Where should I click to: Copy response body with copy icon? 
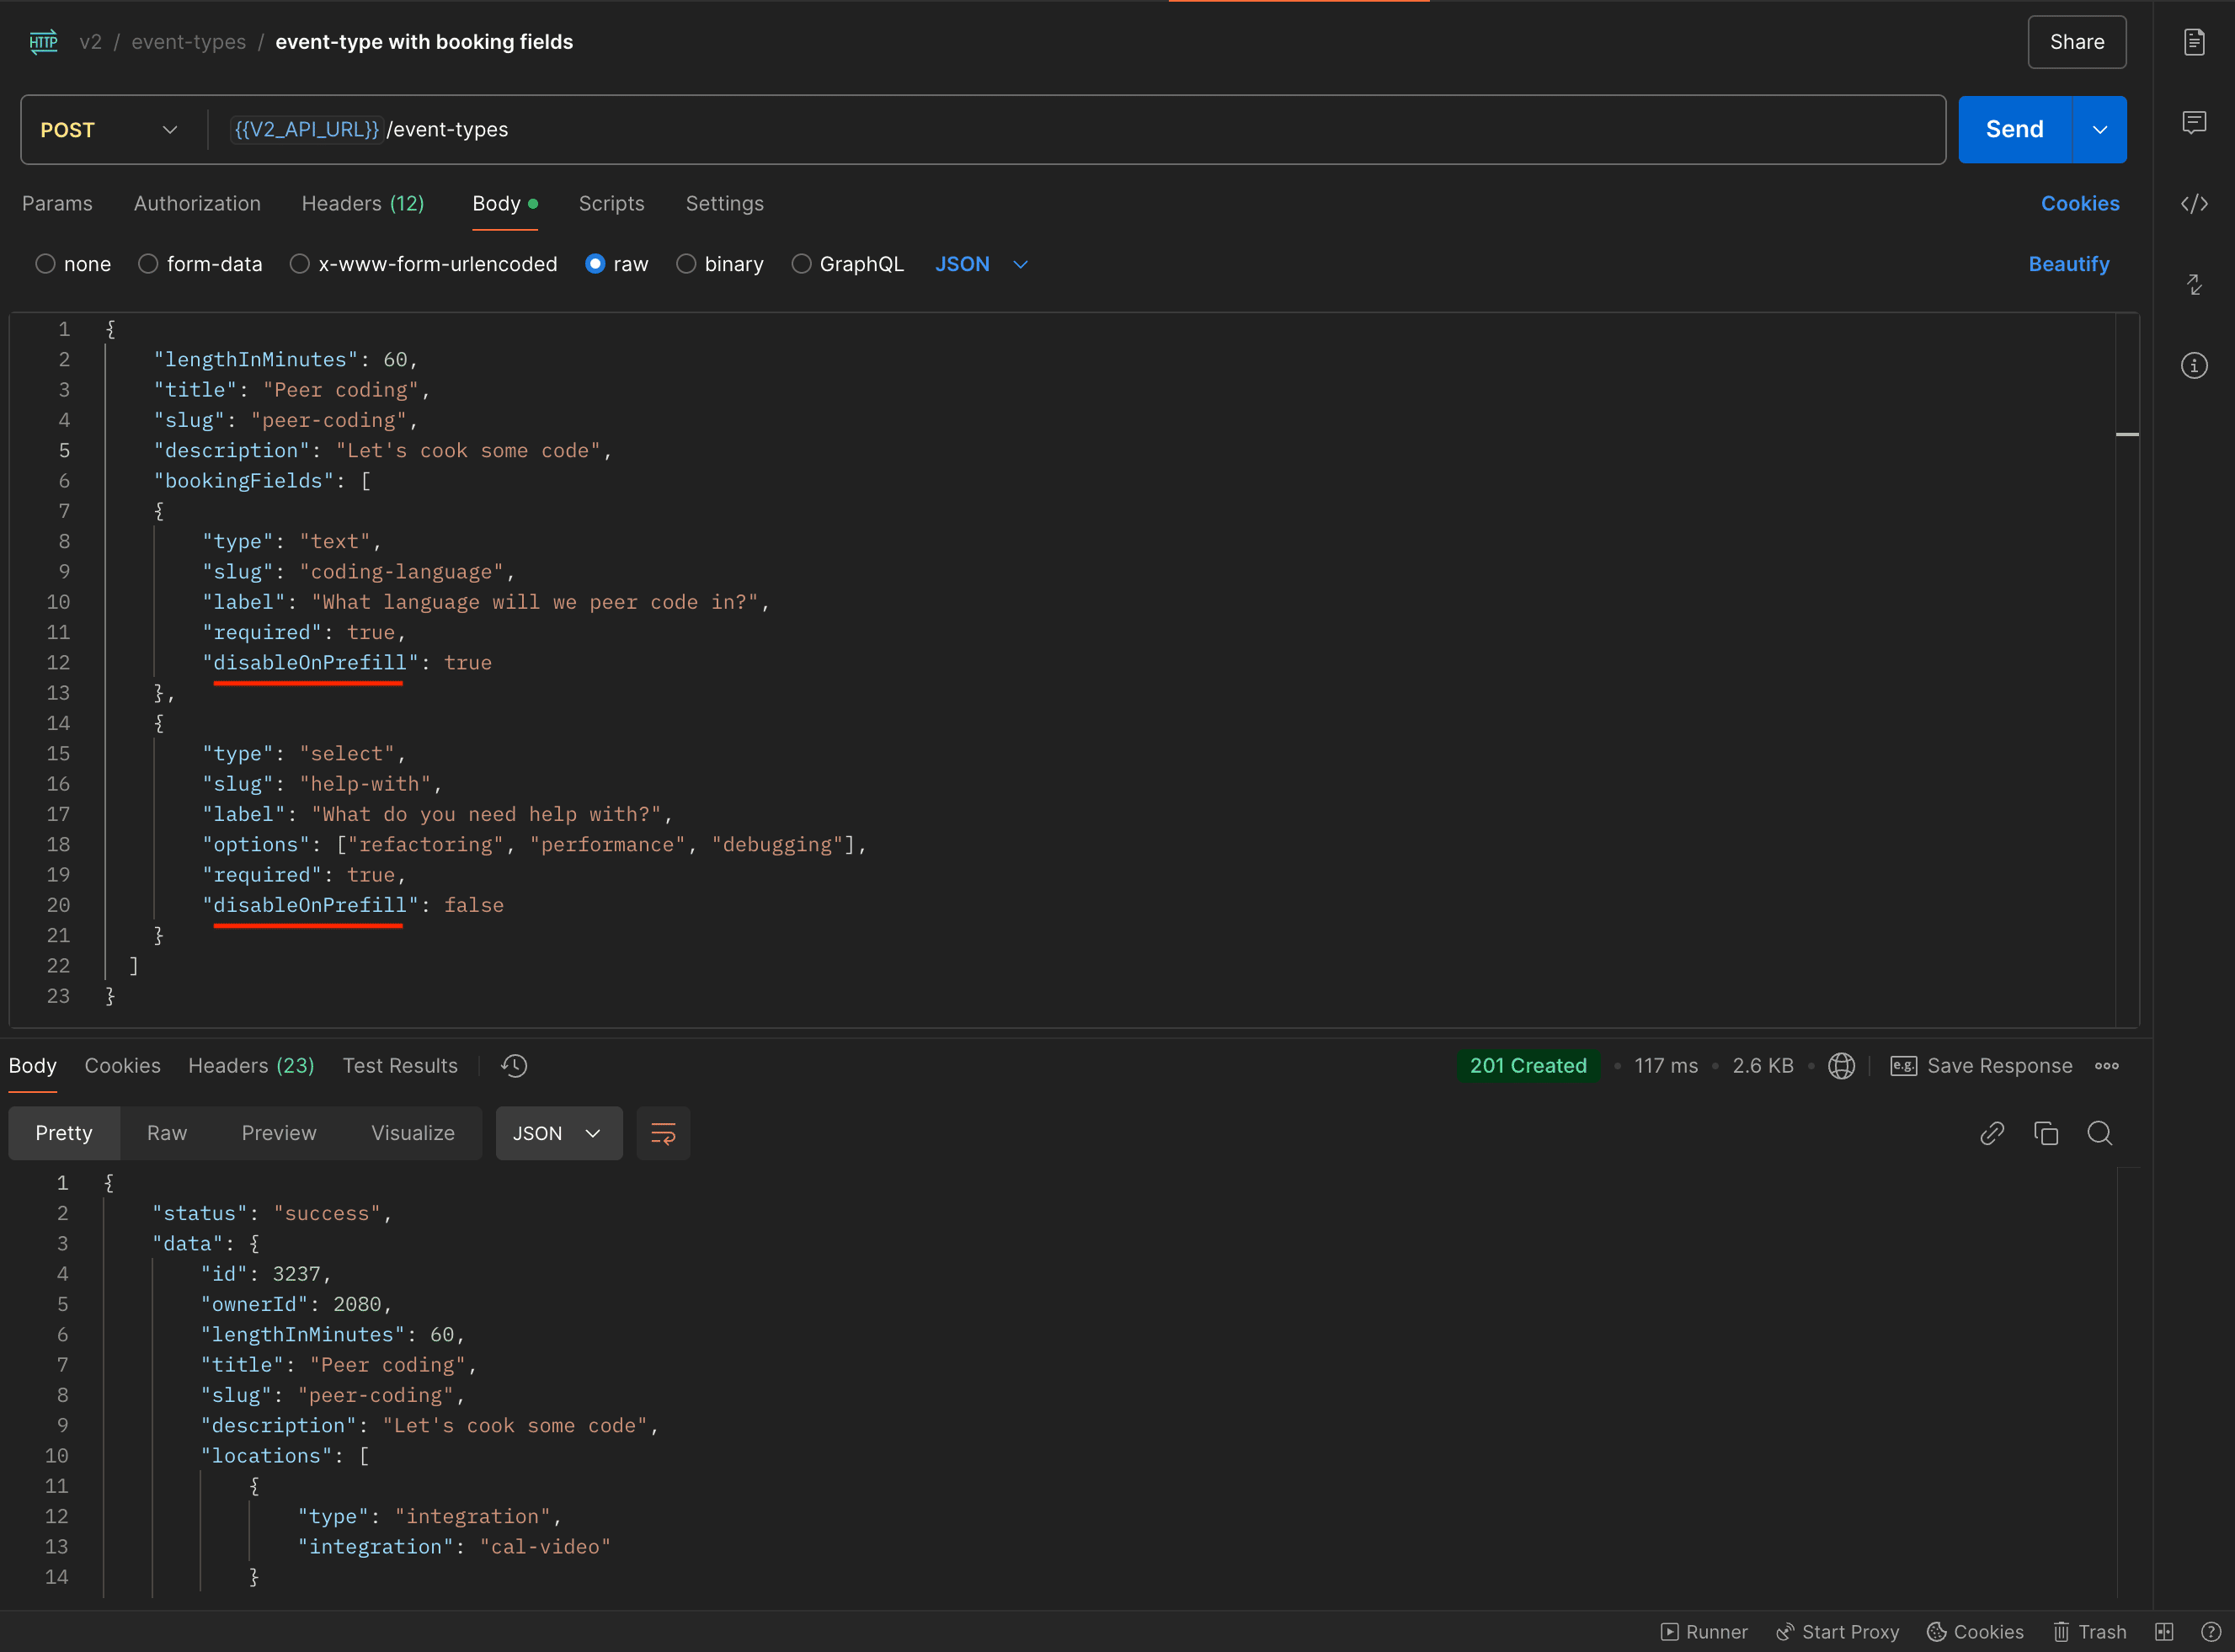tap(2046, 1133)
